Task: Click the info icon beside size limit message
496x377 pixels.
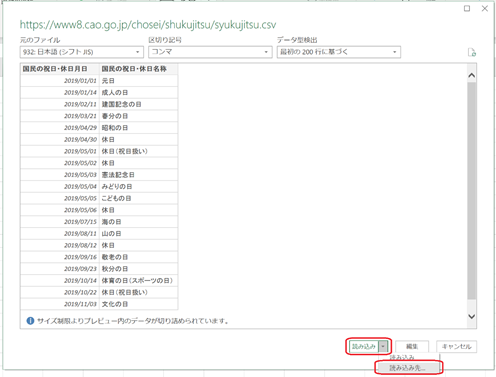Action: pyautogui.click(x=30, y=321)
